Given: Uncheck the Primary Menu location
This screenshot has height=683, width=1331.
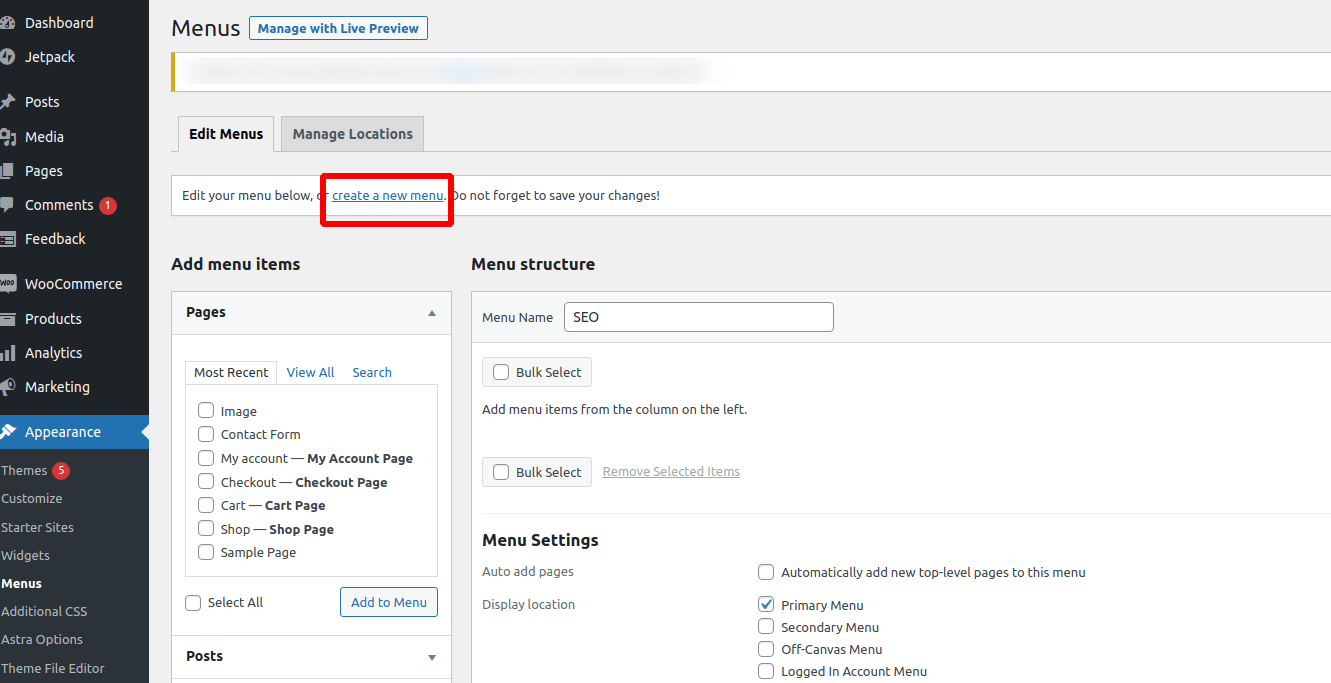Looking at the screenshot, I should point(766,604).
